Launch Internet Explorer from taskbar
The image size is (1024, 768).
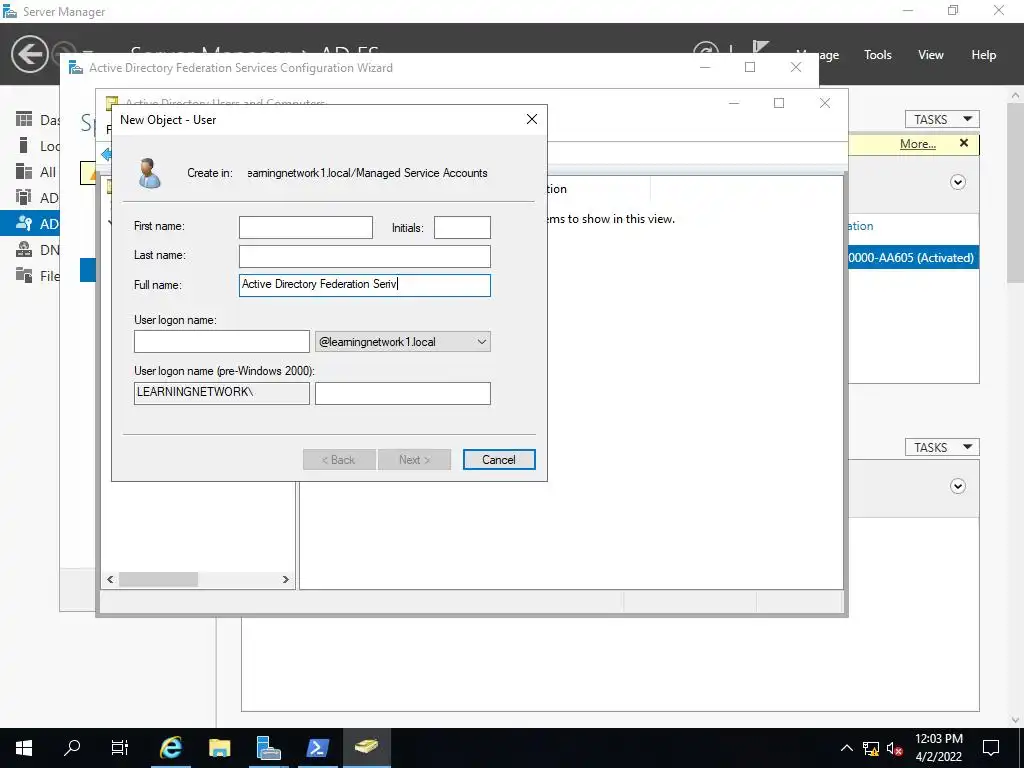click(x=171, y=748)
